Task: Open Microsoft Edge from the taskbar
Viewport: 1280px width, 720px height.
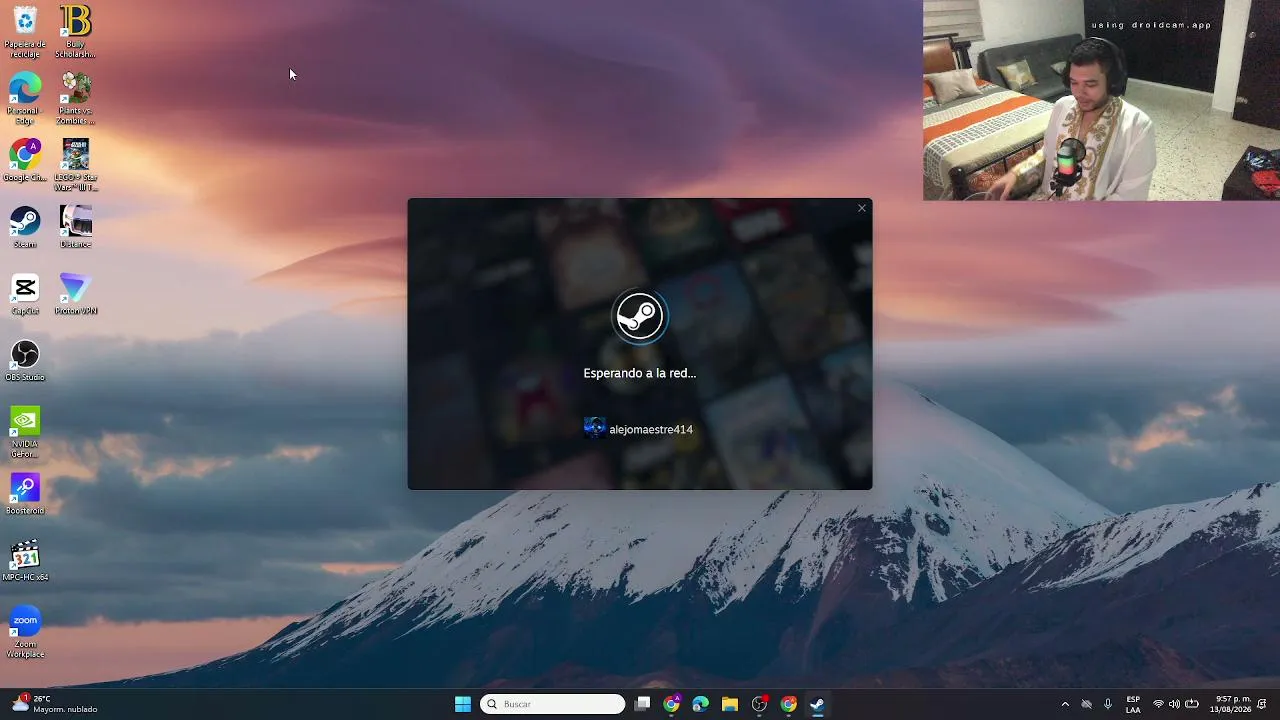Action: click(701, 704)
